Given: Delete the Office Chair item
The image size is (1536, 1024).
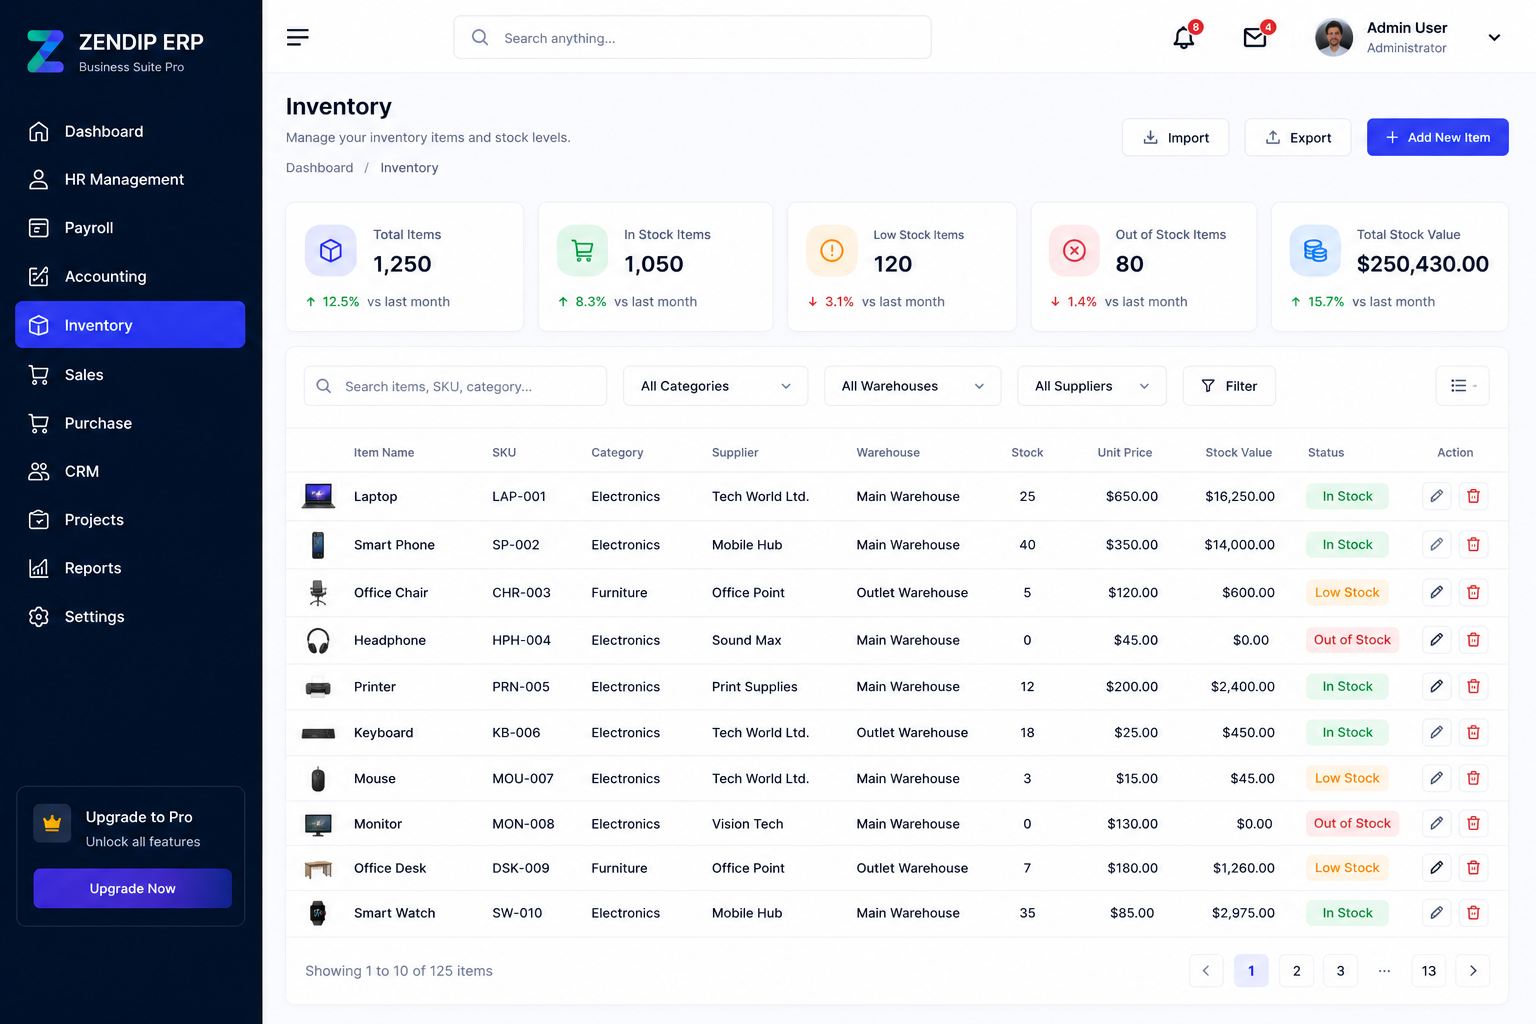Looking at the screenshot, I should click(x=1473, y=592).
